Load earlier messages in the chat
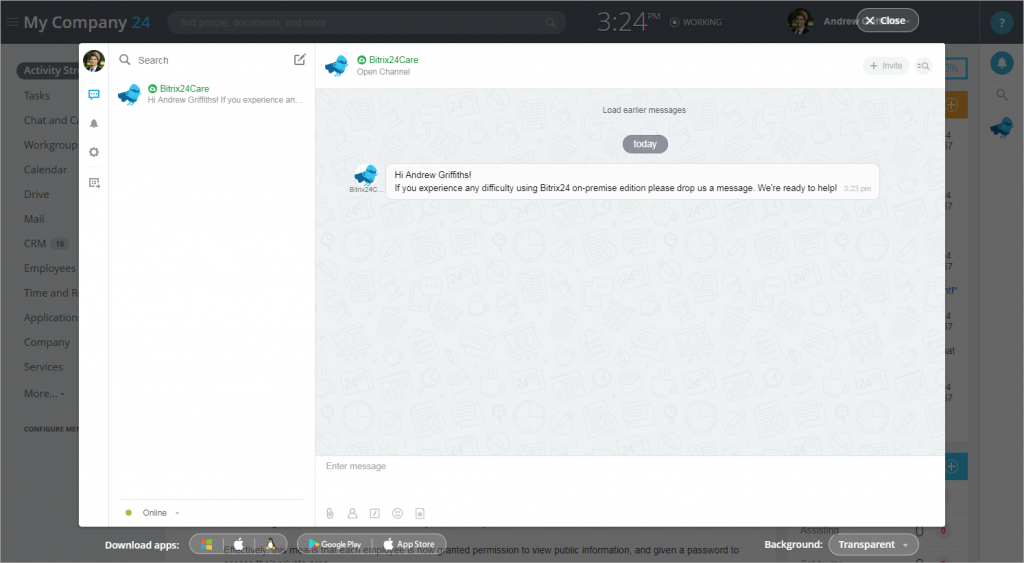 (644, 110)
